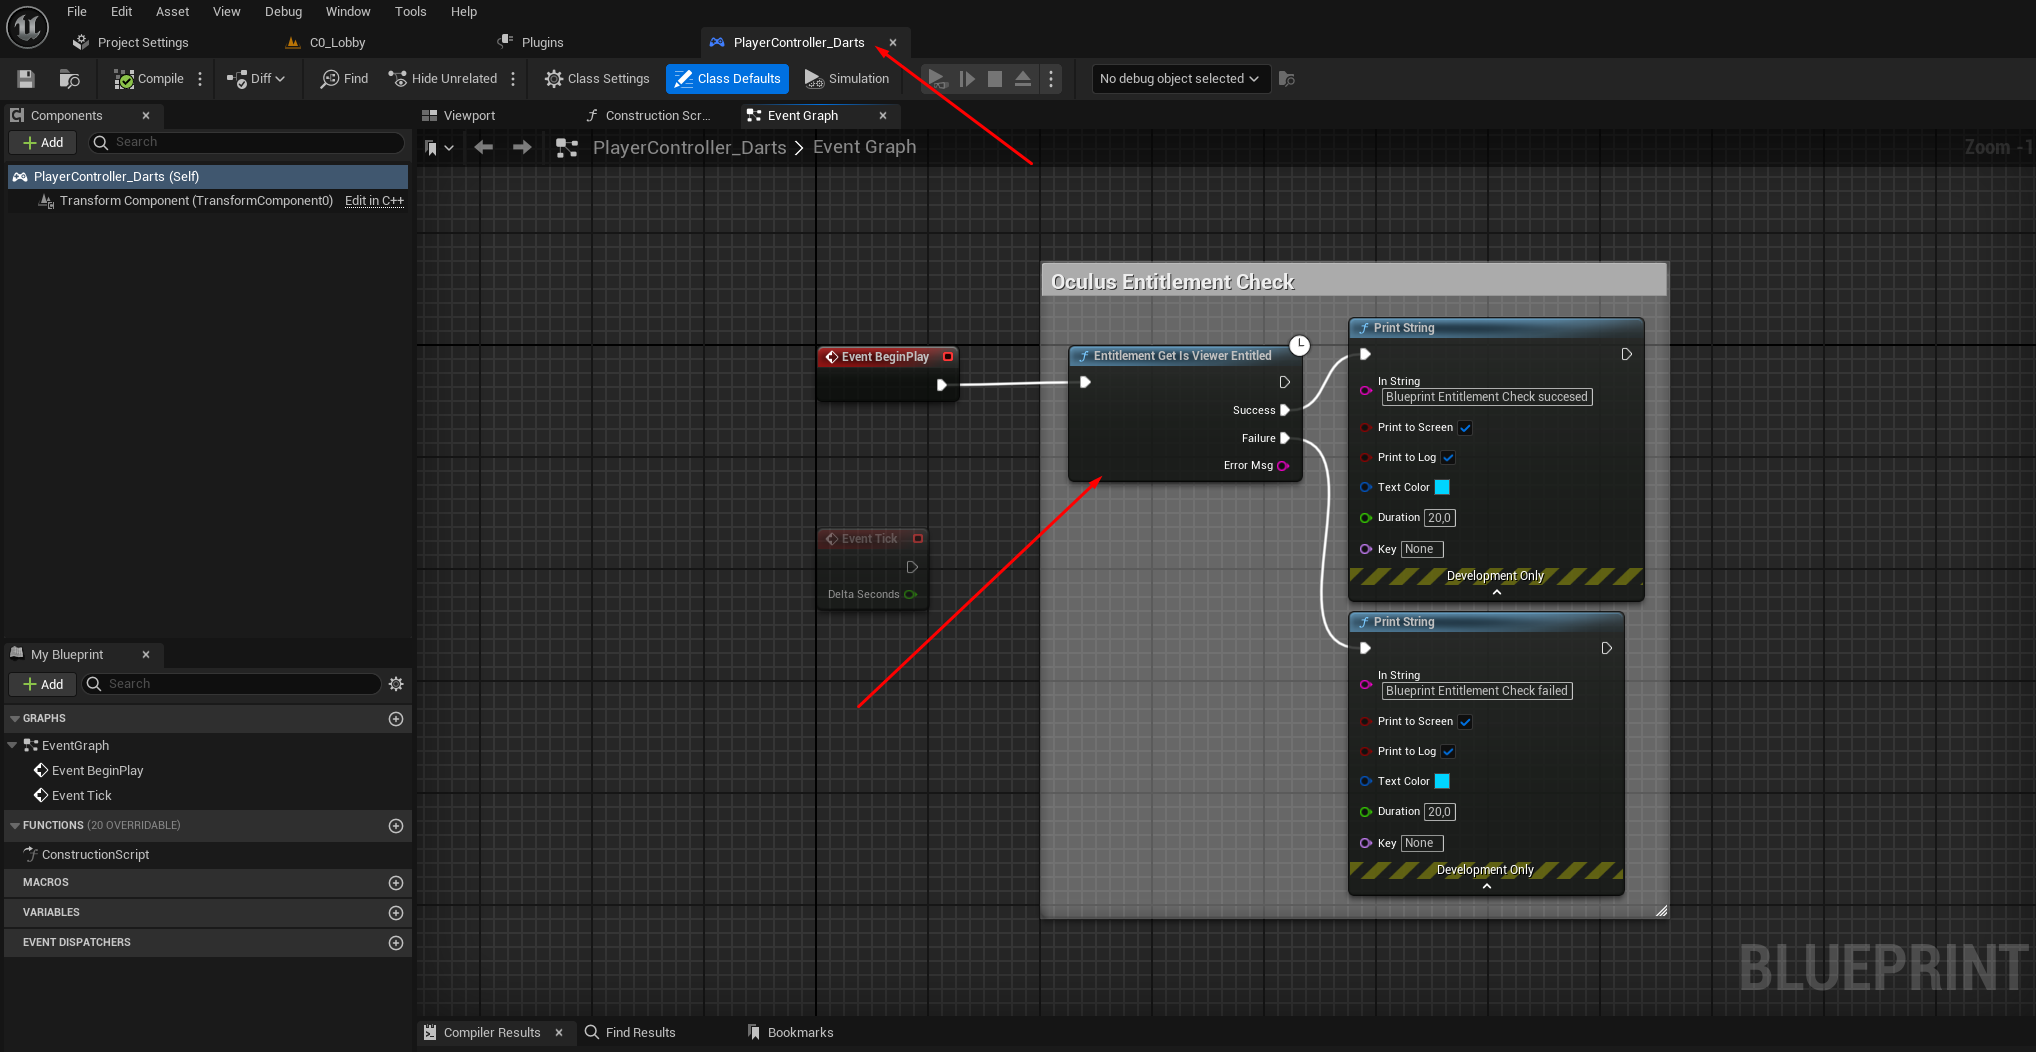Open the Bookmarks panel tab
Screen dimensions: 2036x1052
[790, 1032]
